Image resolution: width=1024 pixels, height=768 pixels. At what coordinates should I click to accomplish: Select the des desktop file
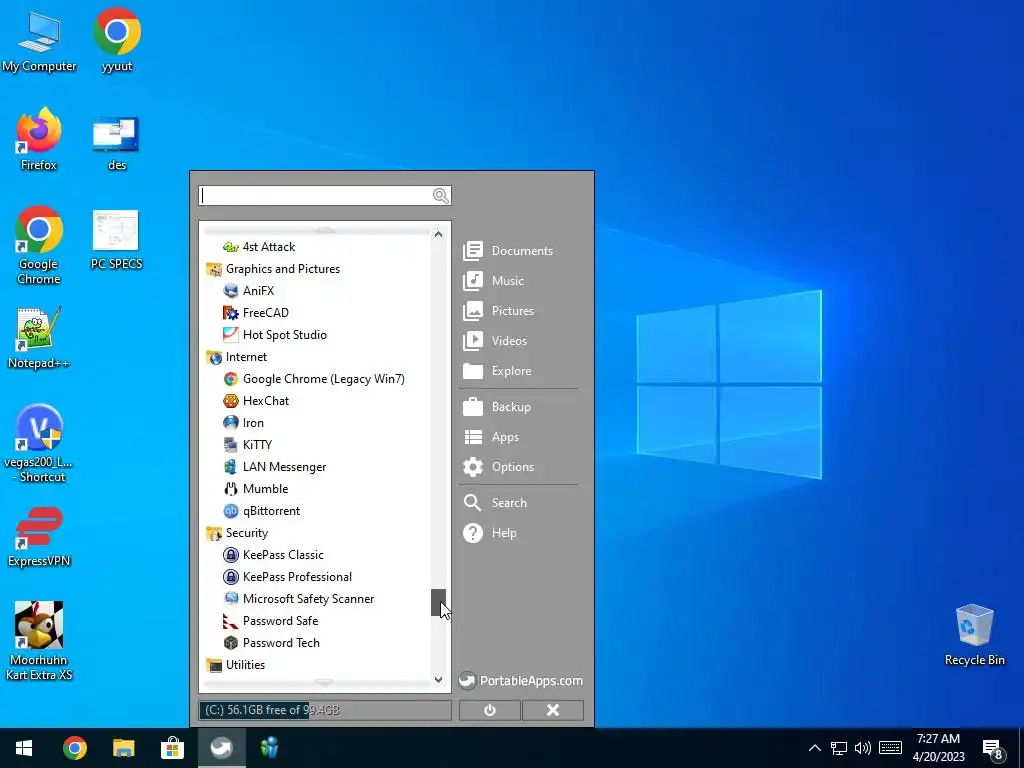(x=116, y=143)
